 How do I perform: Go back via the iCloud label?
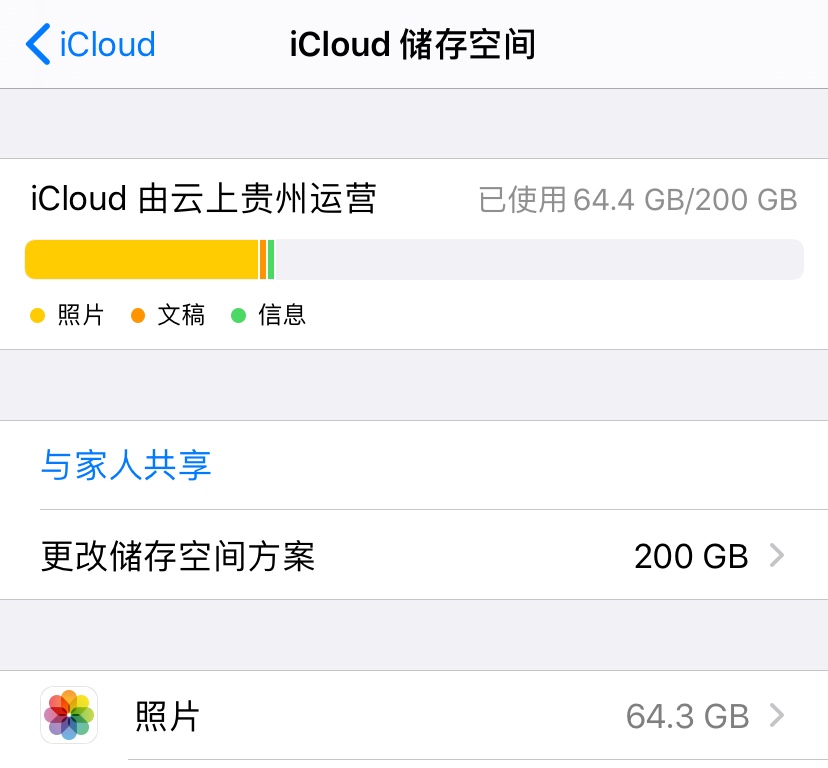tap(107, 45)
